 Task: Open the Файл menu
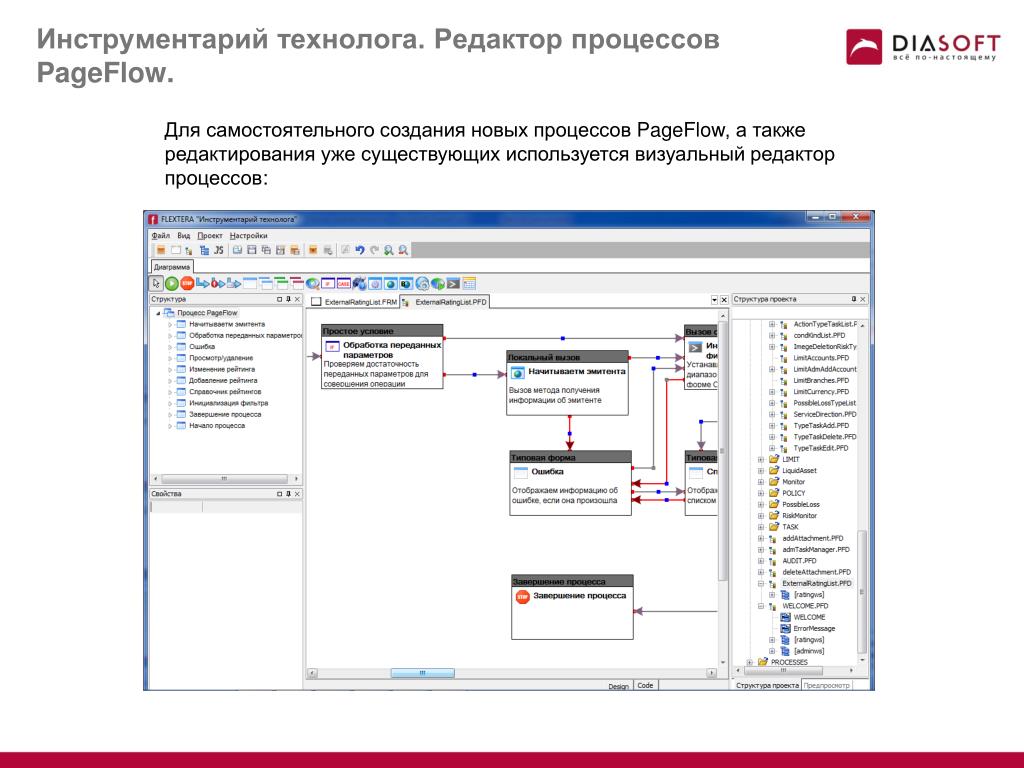coord(161,235)
